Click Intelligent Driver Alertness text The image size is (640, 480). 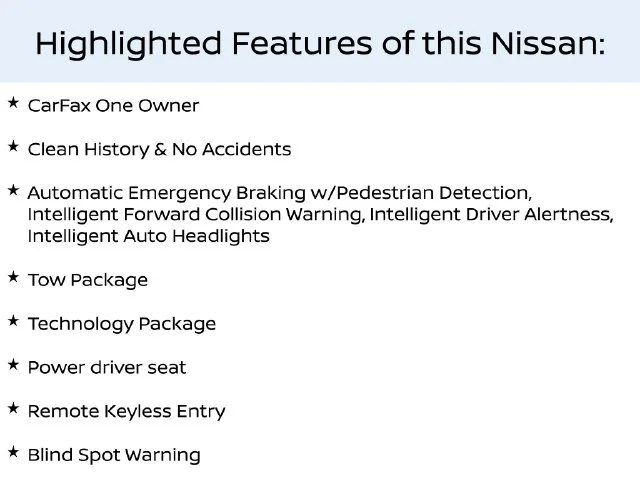(x=491, y=215)
